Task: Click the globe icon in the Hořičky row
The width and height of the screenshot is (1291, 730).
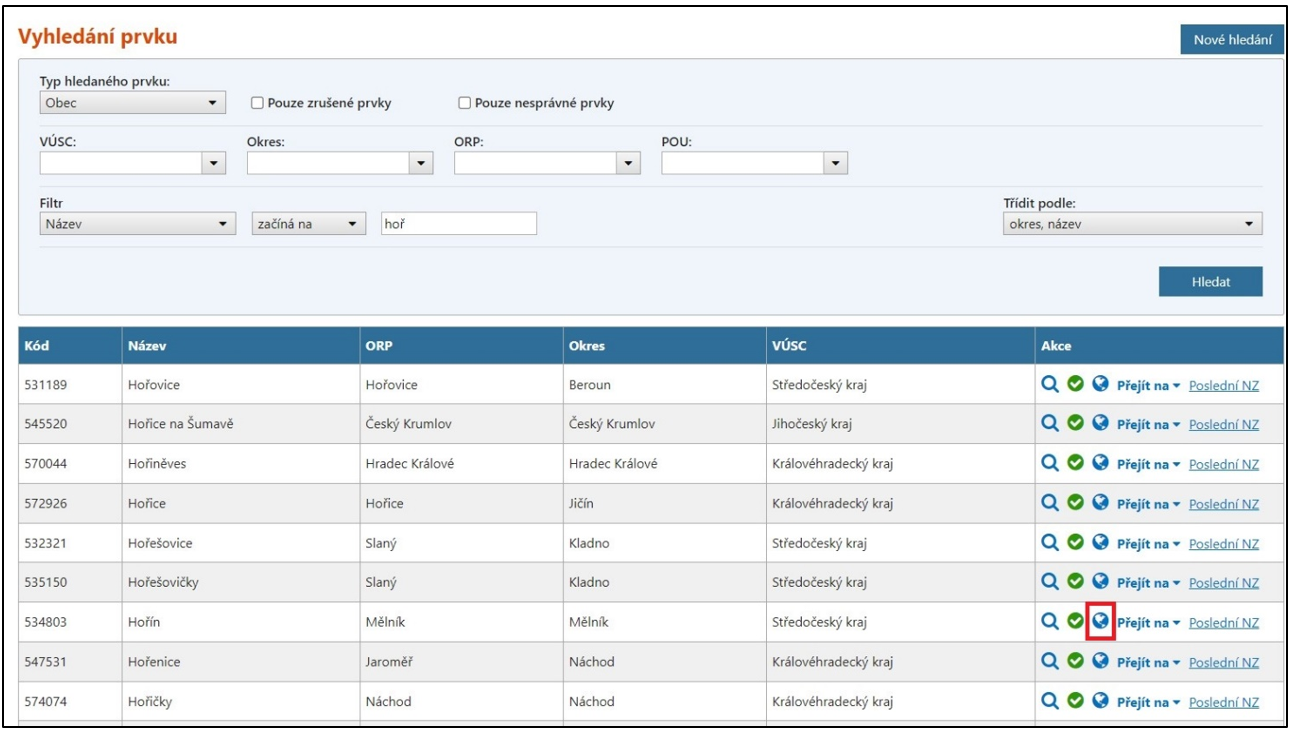Action: [1100, 701]
